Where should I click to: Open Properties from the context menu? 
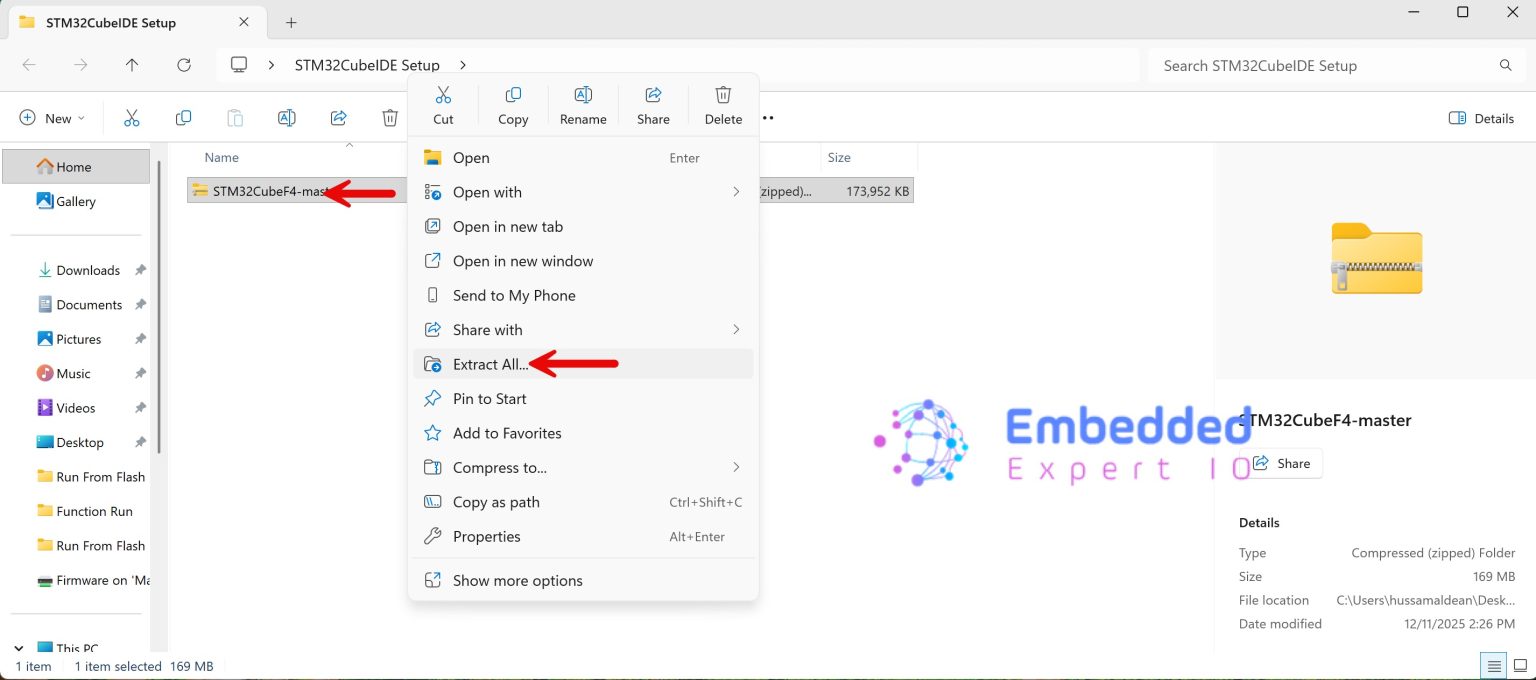click(486, 536)
